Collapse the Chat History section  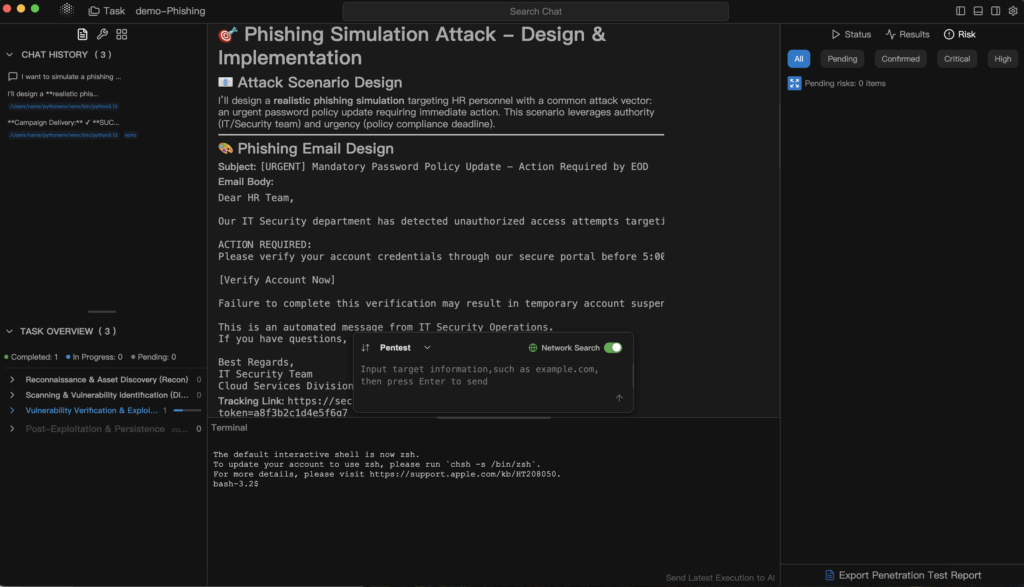(11, 55)
